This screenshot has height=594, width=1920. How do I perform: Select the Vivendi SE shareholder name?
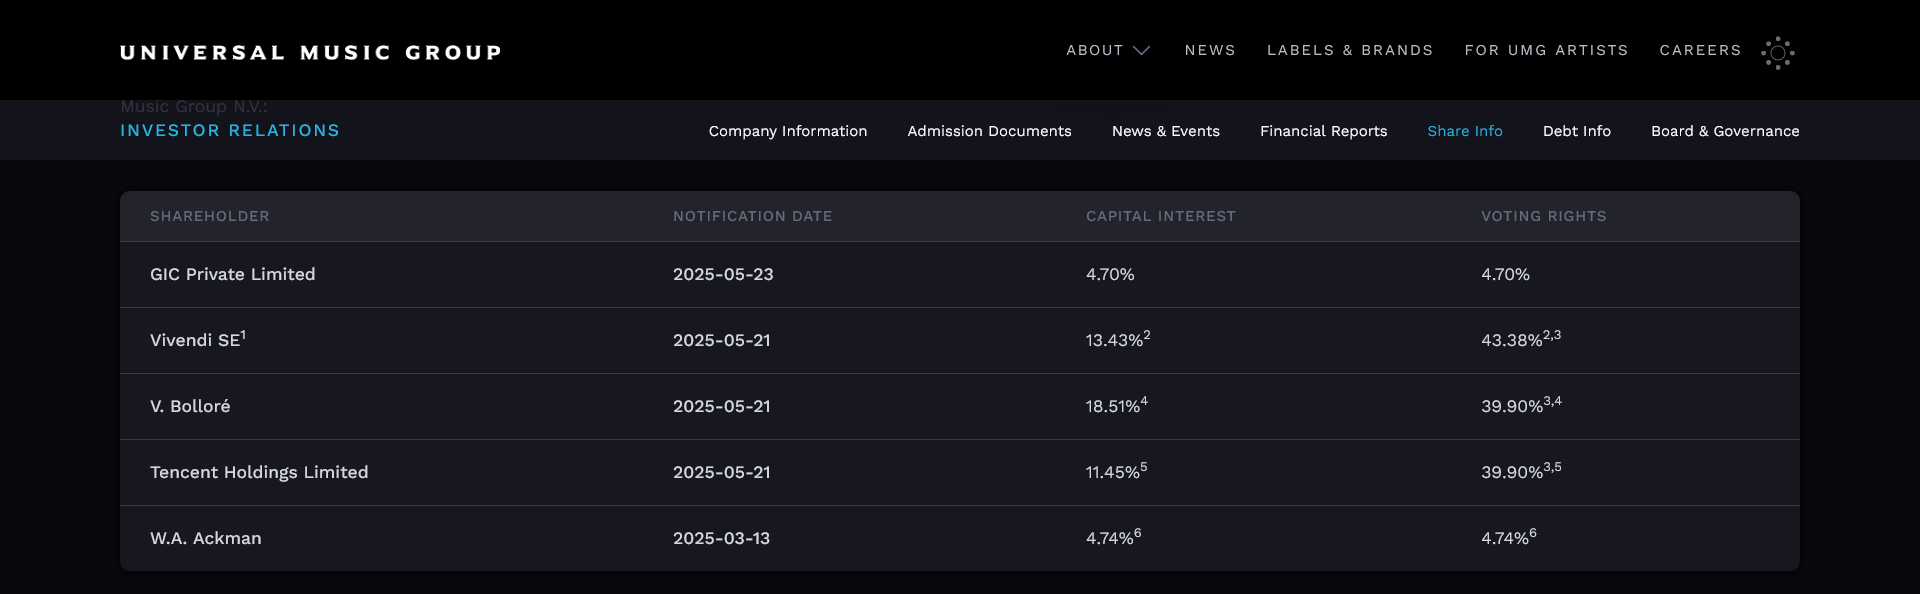point(198,340)
